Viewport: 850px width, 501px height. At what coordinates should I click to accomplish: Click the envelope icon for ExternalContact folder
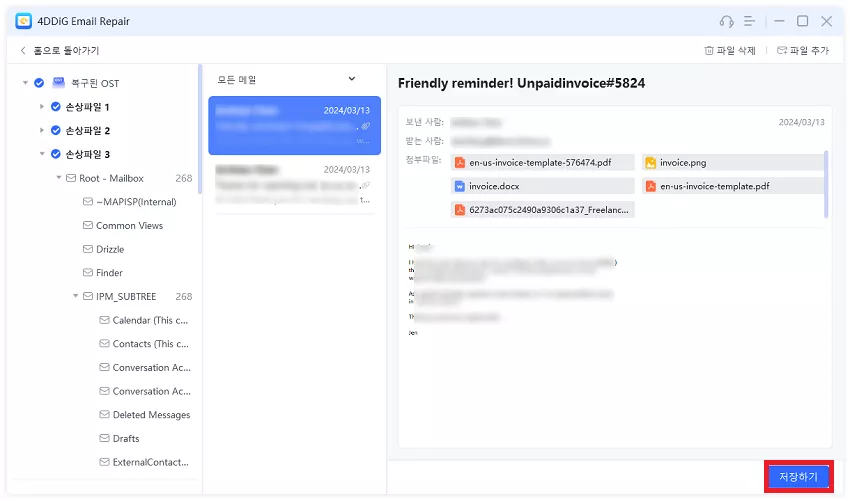(x=105, y=462)
